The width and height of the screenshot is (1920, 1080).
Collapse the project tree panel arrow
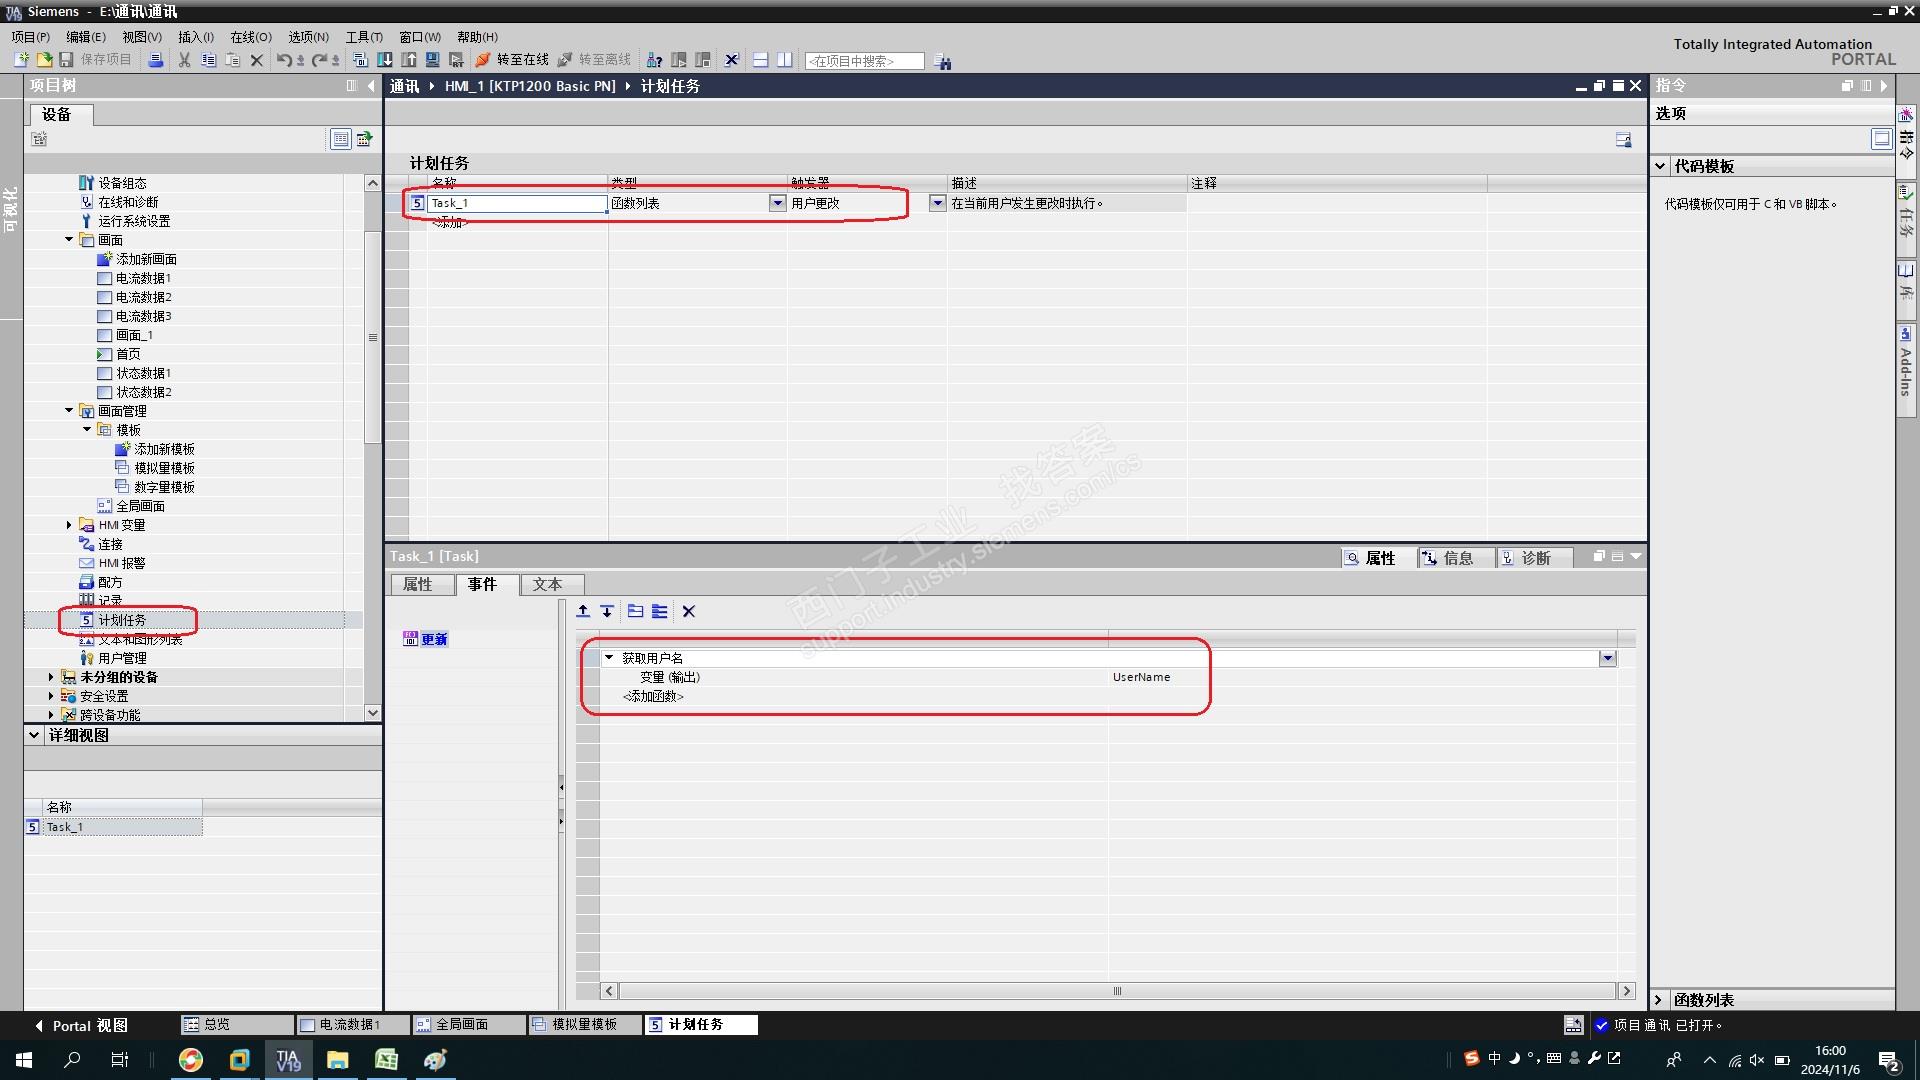pyautogui.click(x=371, y=86)
